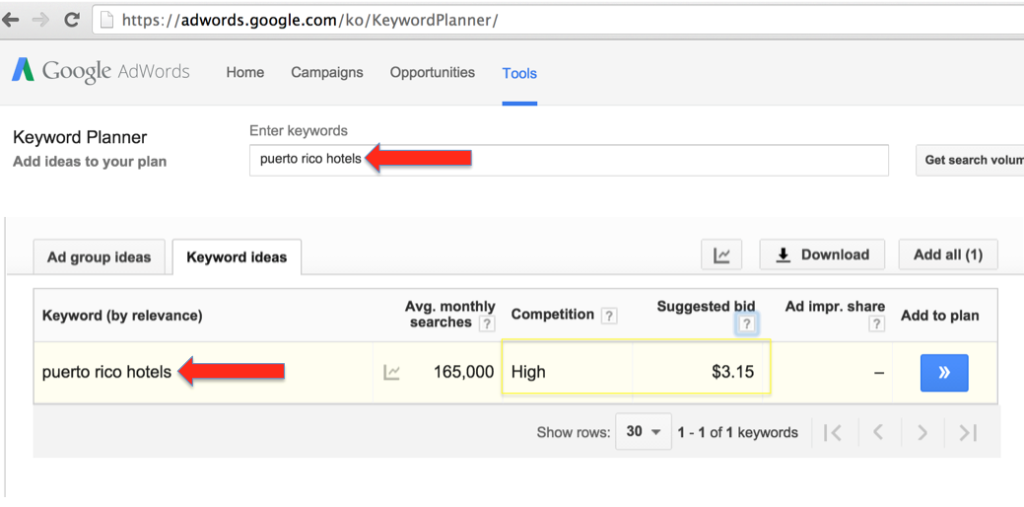Click the Get search volume button

click(970, 160)
